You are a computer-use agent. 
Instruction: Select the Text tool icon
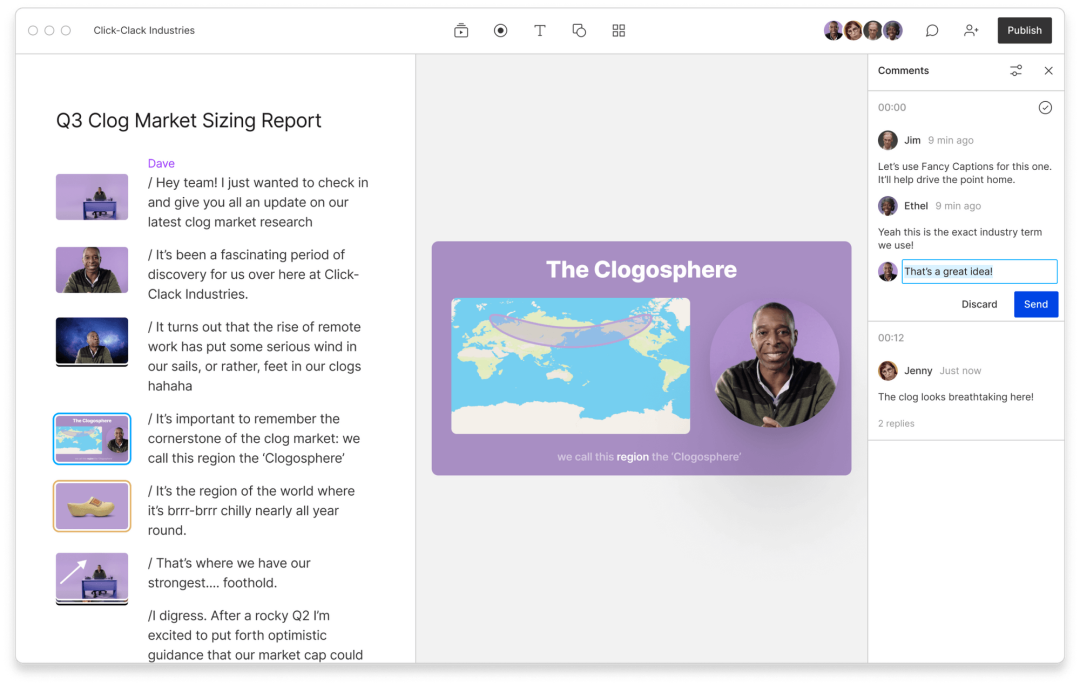pos(540,30)
